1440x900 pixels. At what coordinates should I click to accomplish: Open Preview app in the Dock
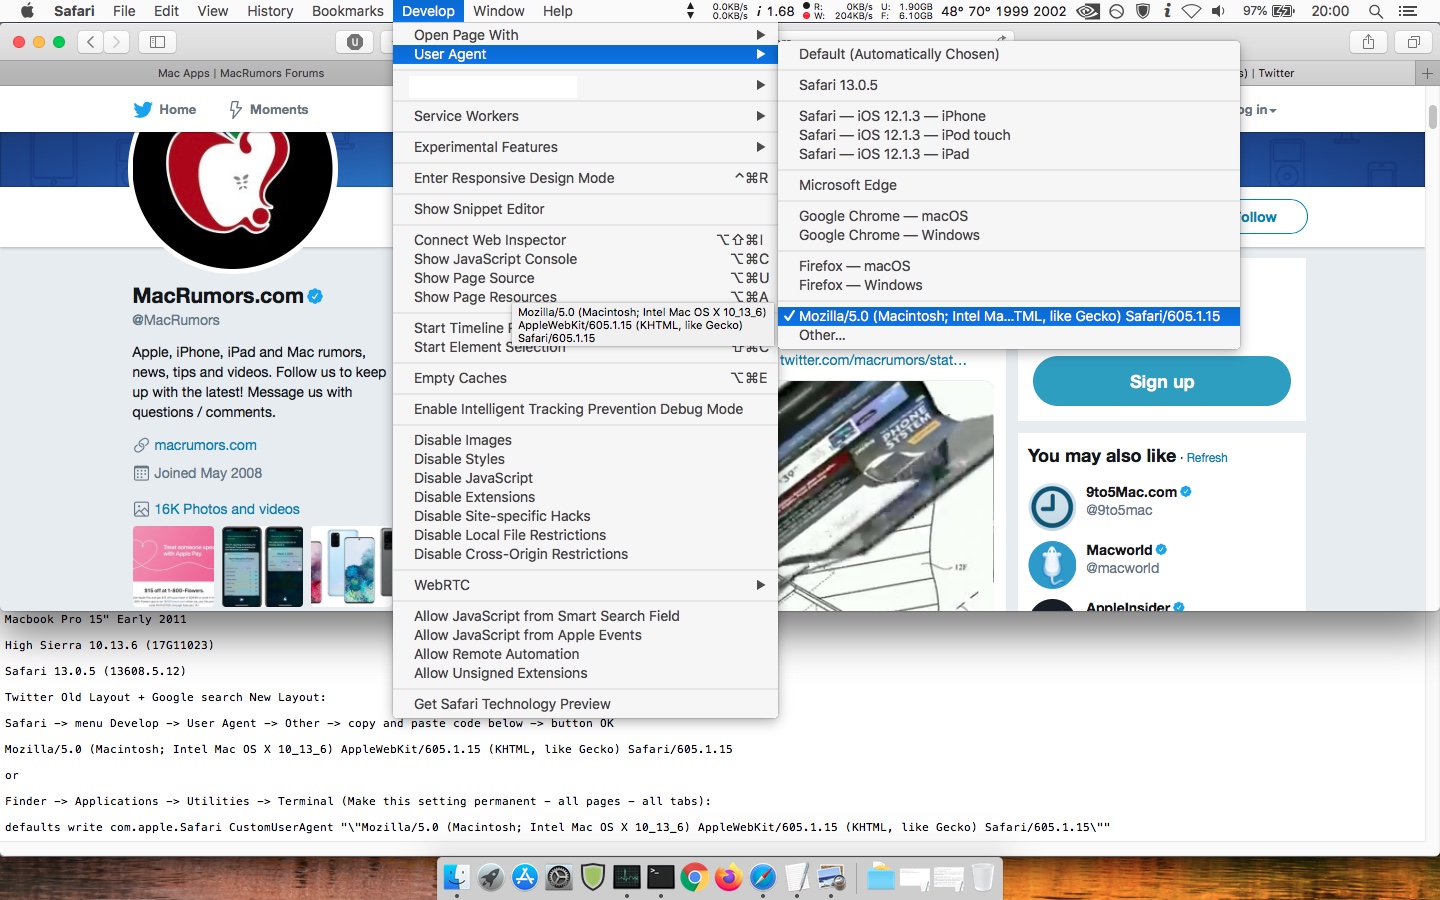coord(831,878)
